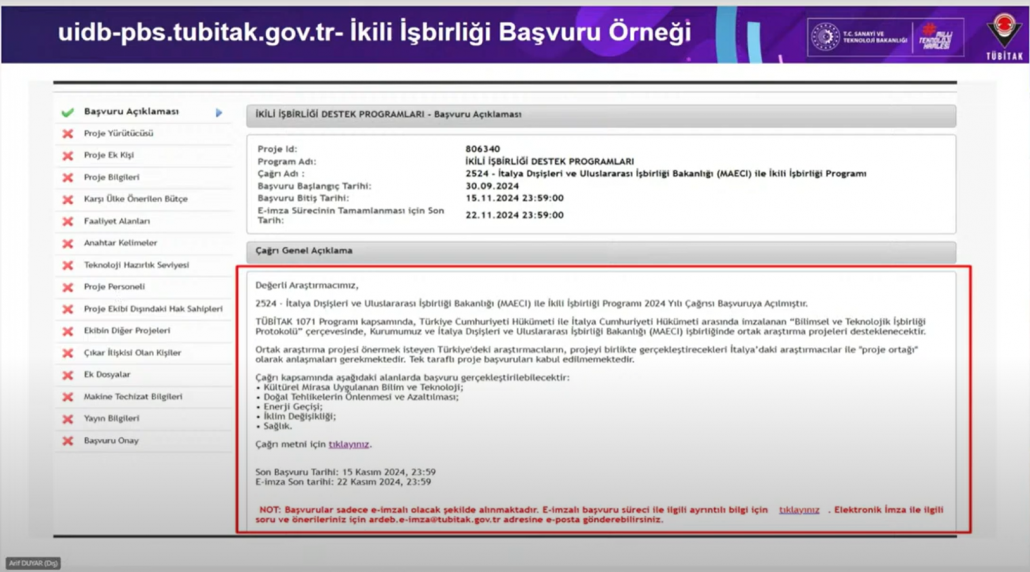Click the red X icon beside Ek Dosyalar
Image resolution: width=1030 pixels, height=572 pixels.
[67, 375]
